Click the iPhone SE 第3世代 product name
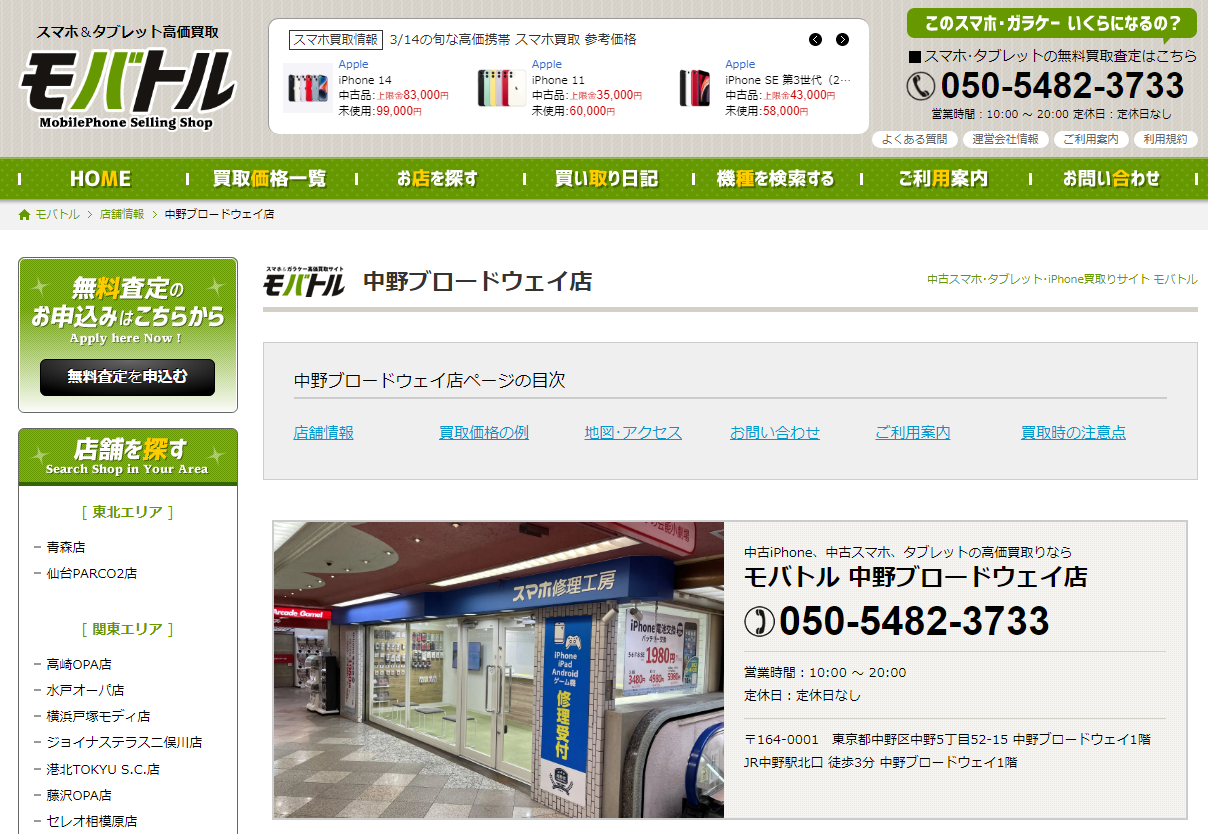This screenshot has height=834, width=1208. pyautogui.click(x=789, y=80)
